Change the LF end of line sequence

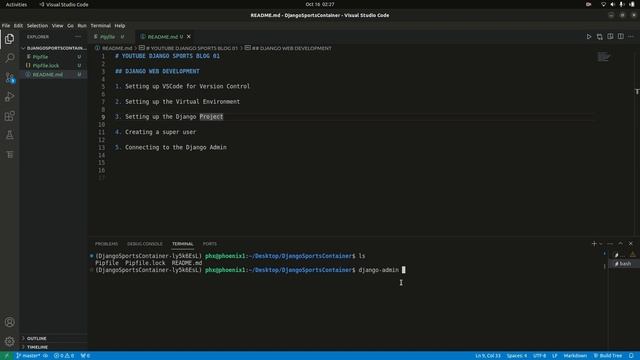555,356
